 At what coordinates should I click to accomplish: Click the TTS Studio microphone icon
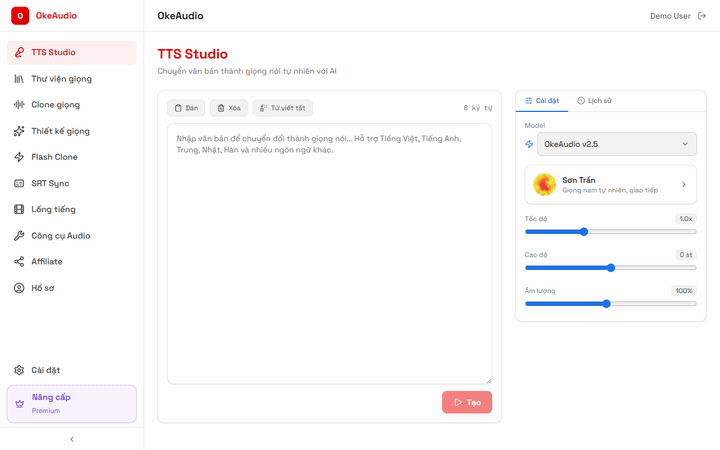coord(19,52)
